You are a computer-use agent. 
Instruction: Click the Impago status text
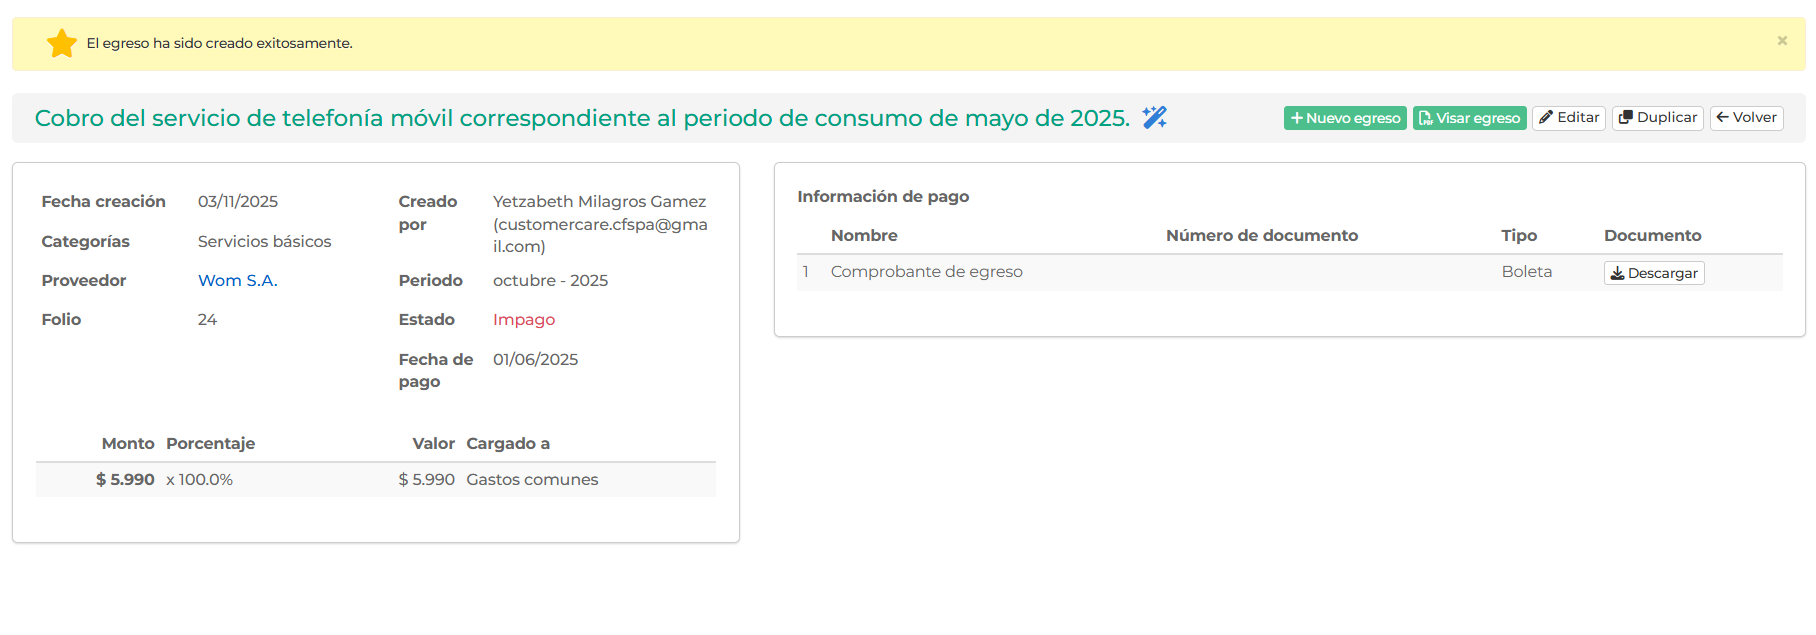coord(523,320)
